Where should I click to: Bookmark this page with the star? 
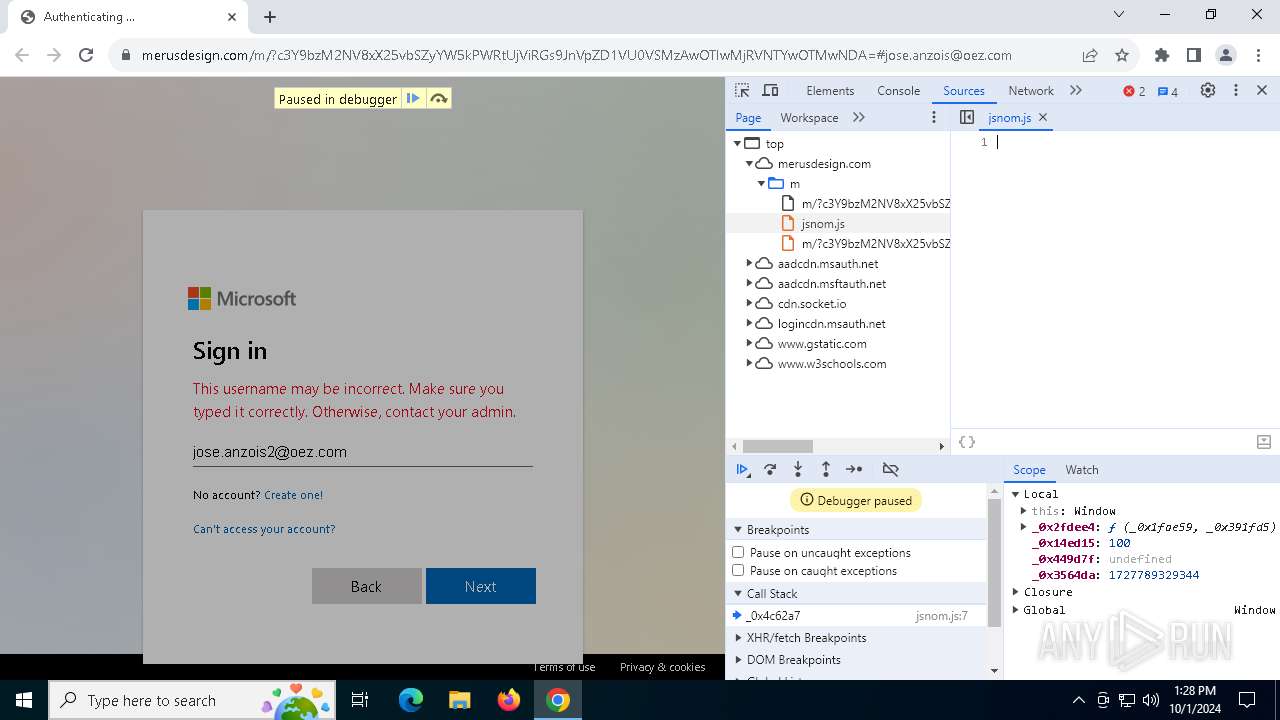(1122, 55)
